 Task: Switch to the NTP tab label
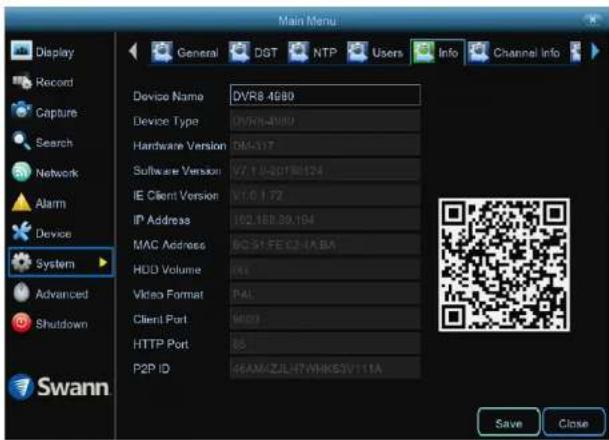pos(325,53)
